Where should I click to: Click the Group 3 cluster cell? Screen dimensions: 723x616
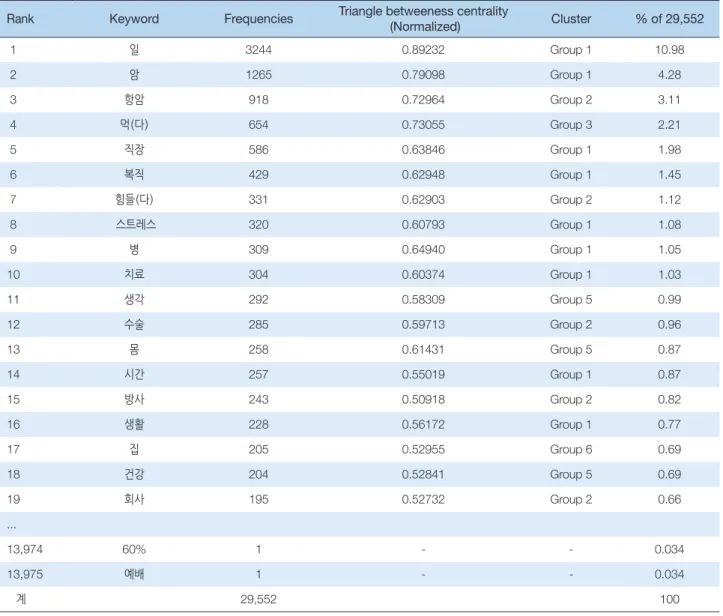coord(571,124)
